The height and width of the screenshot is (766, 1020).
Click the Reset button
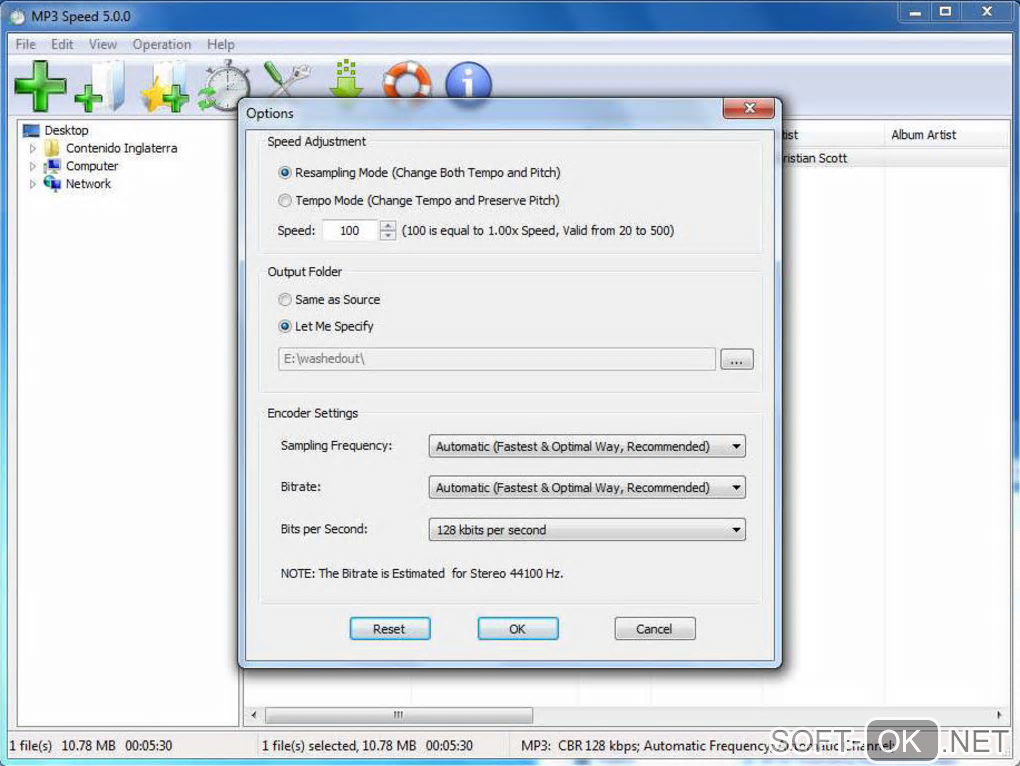click(x=390, y=629)
